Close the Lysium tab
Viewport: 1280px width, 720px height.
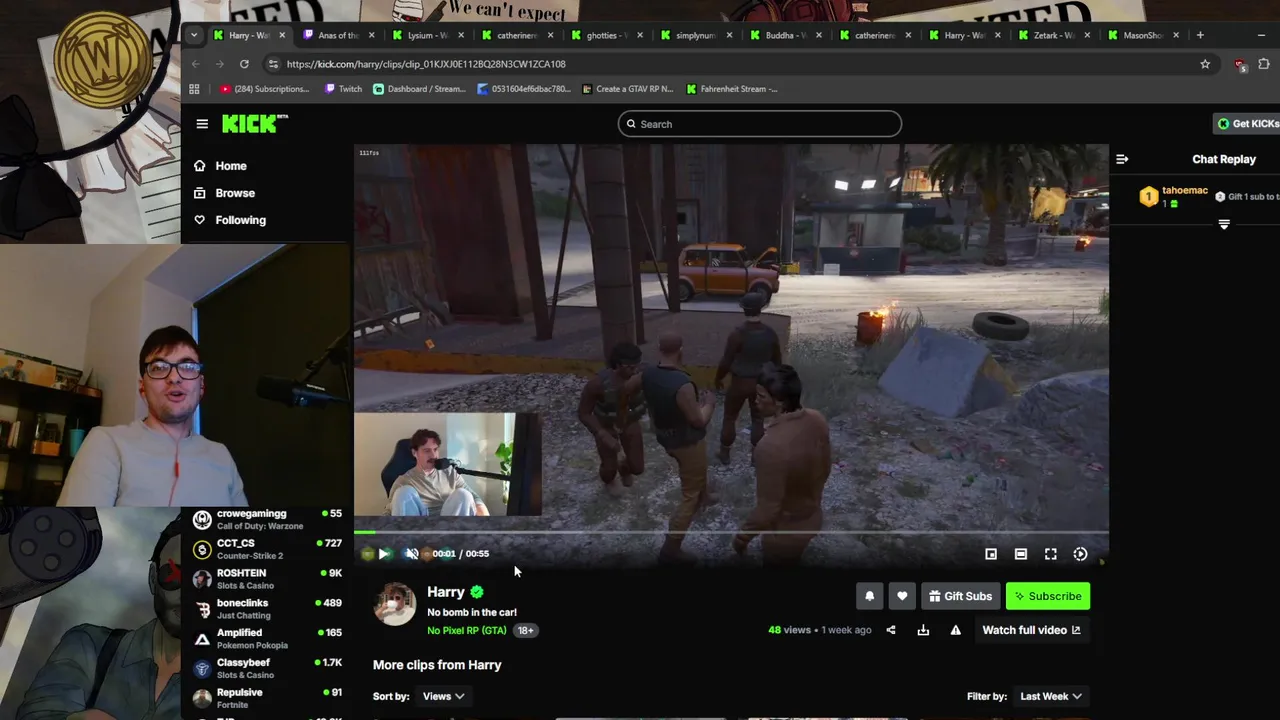pyautogui.click(x=461, y=35)
